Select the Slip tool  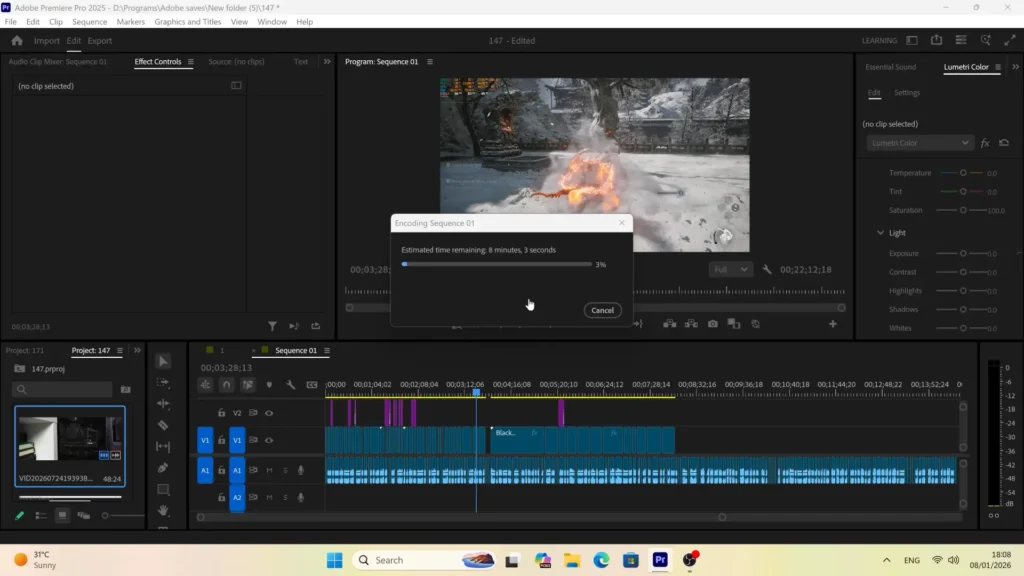163,447
